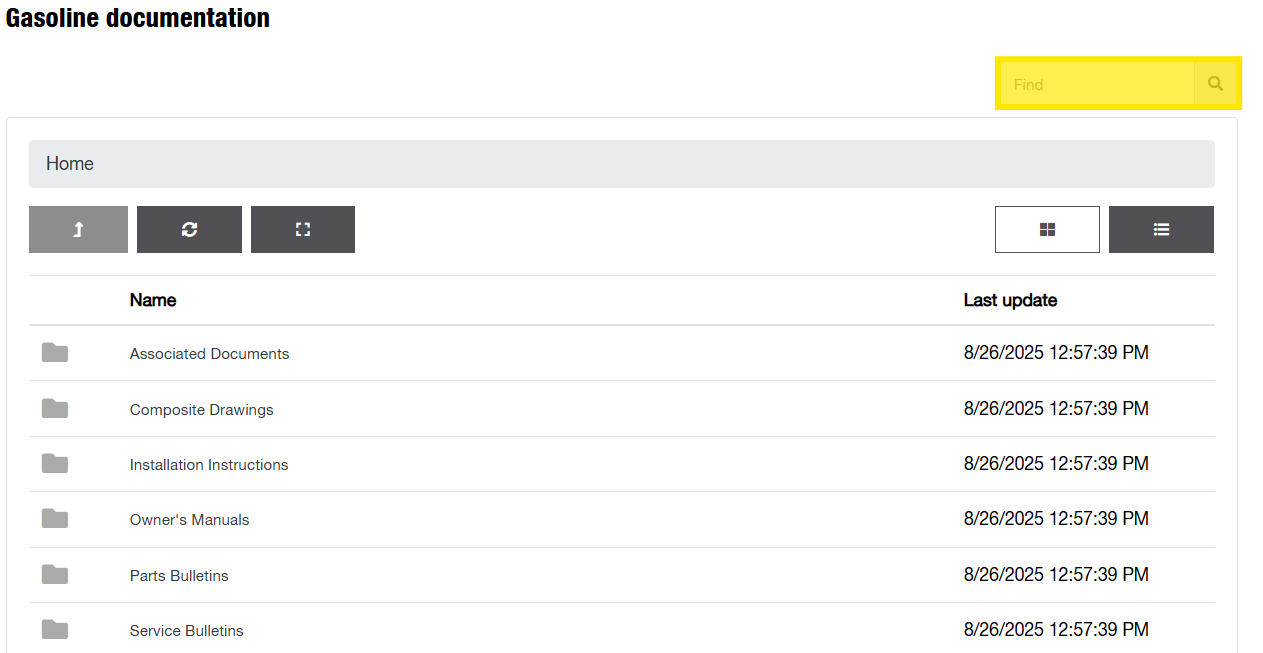
Task: Toggle fullscreen view of file browser
Action: tap(303, 229)
